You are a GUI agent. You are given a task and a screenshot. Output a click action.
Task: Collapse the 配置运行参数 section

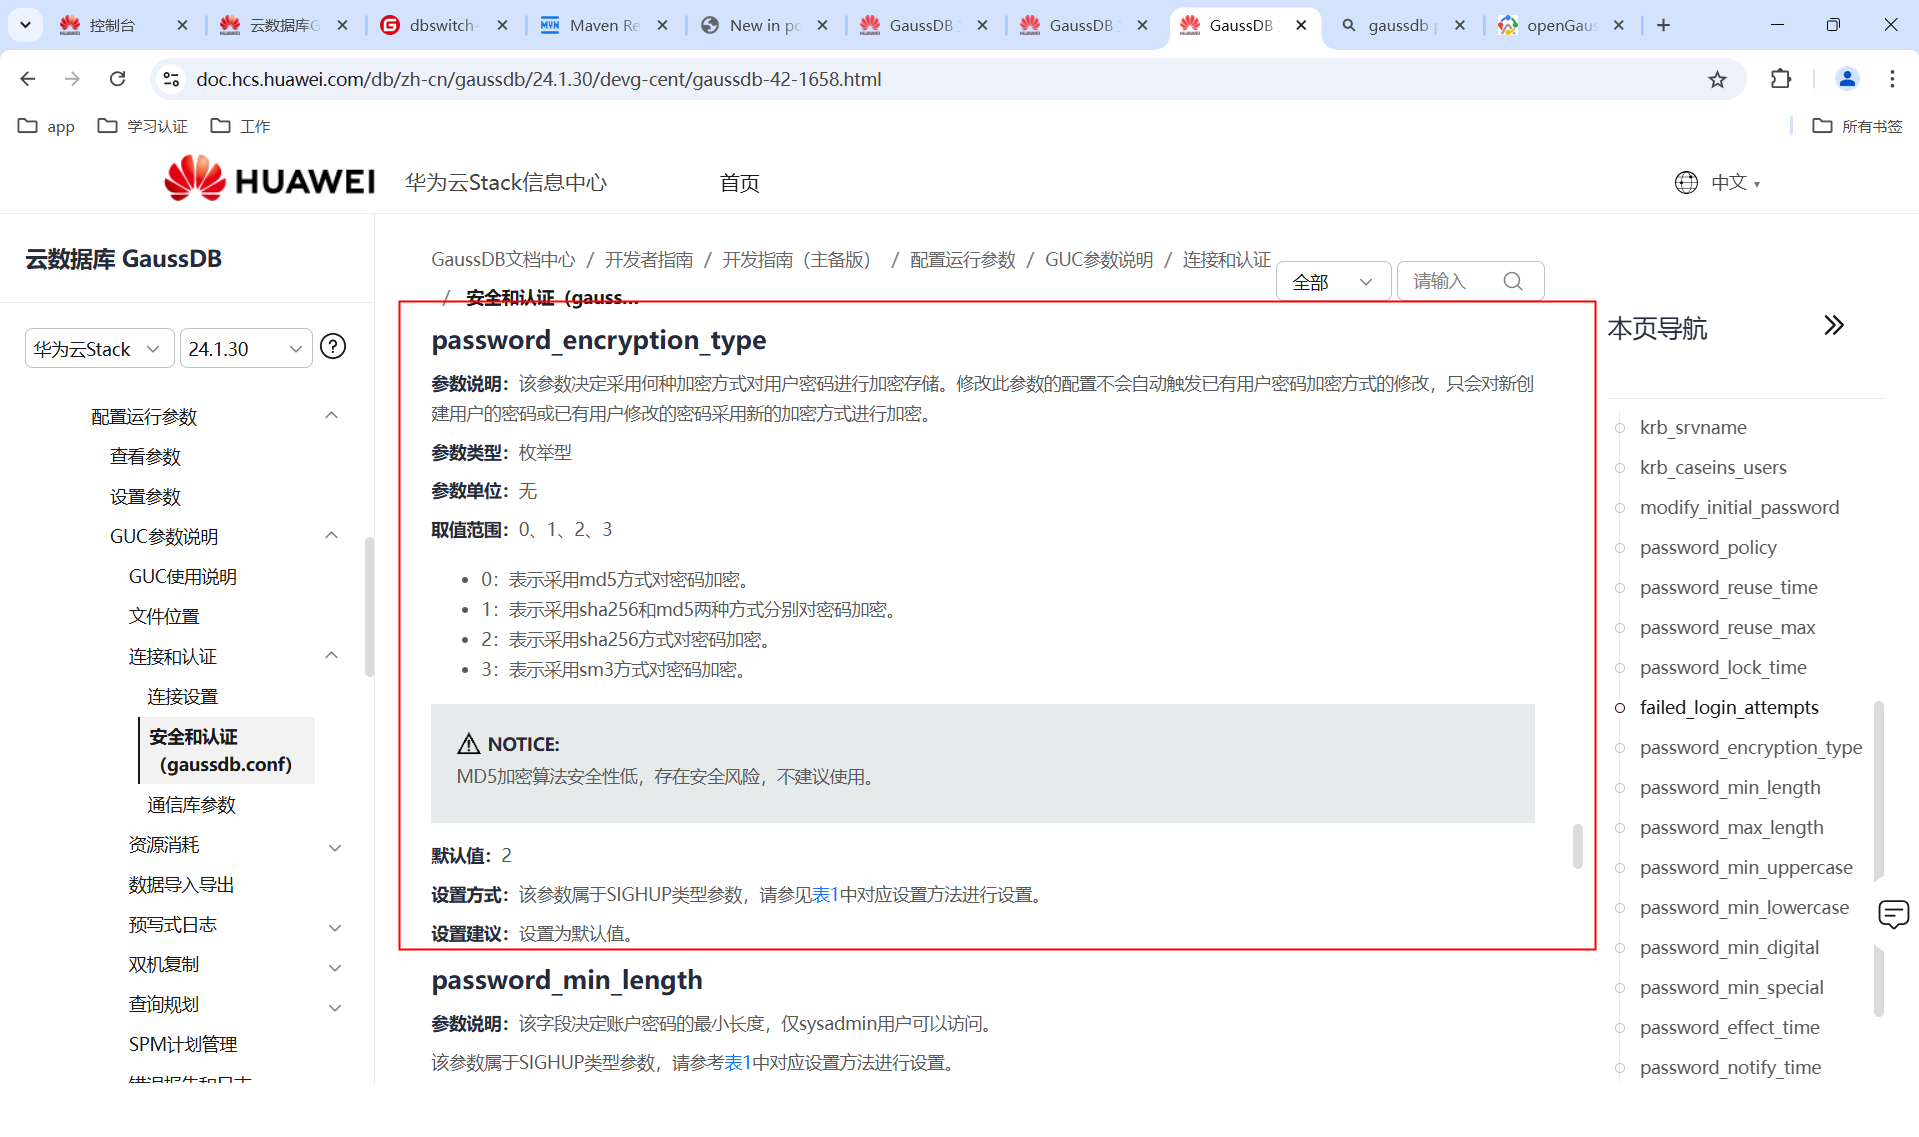tap(332, 416)
